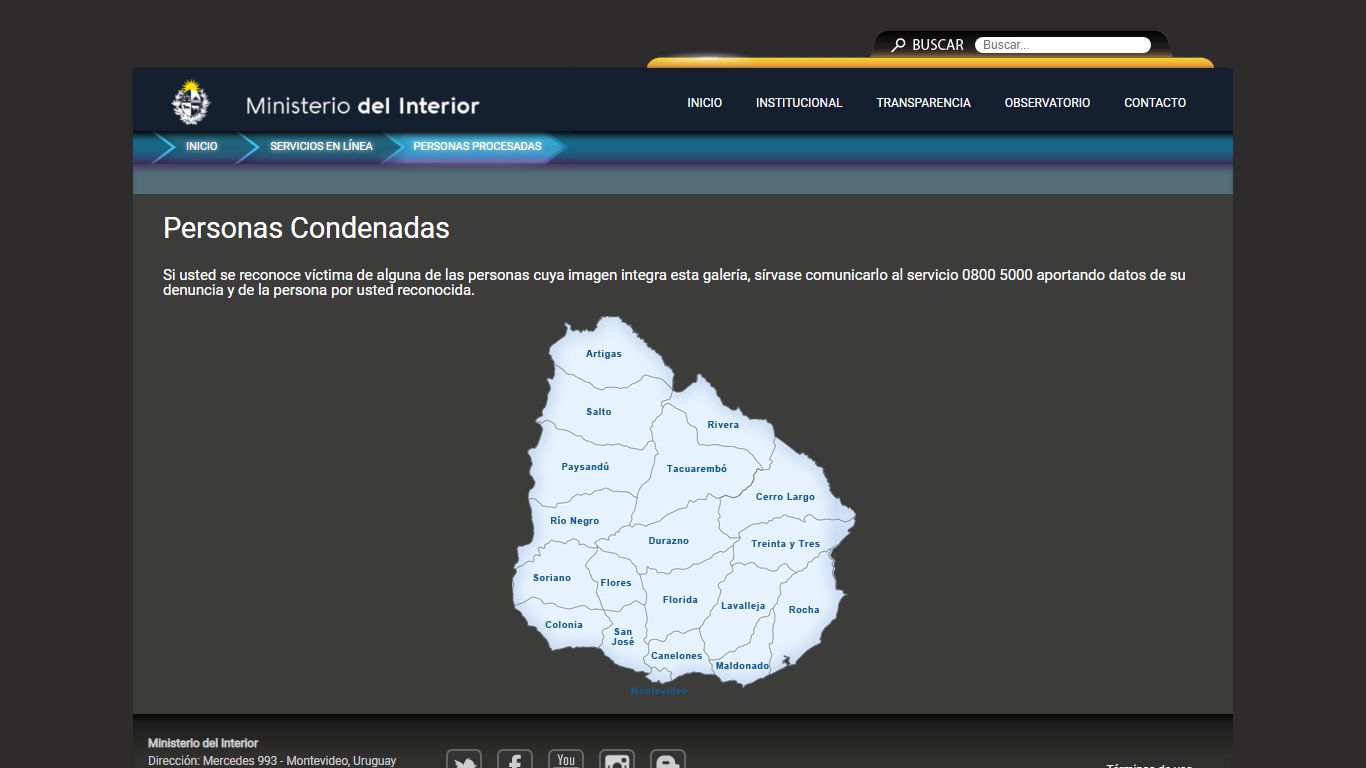The width and height of the screenshot is (1366, 768).
Task: Go to SERVICIOS EN LÍNEA breadcrumb
Action: (x=321, y=146)
